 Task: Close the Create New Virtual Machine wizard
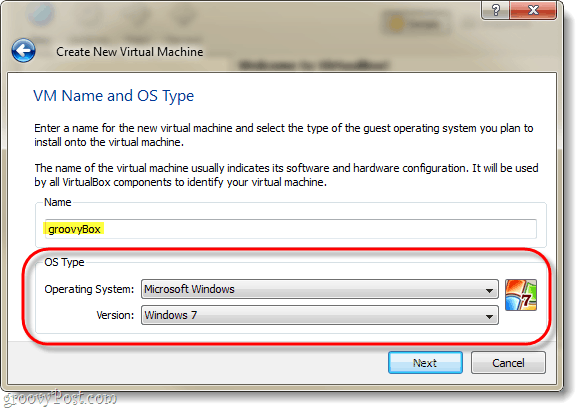[533, 10]
